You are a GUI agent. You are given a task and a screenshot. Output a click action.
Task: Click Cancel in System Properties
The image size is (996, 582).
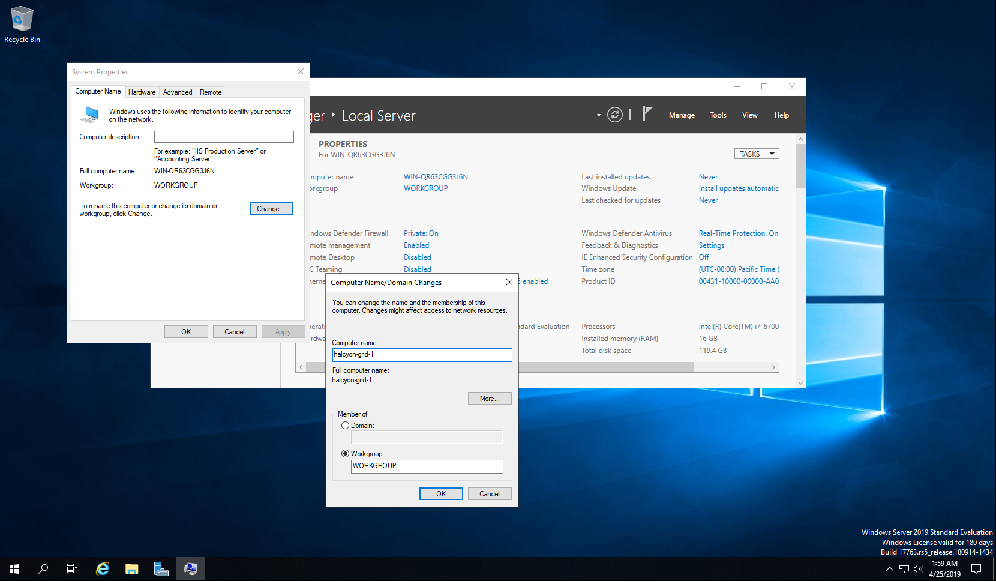click(234, 332)
